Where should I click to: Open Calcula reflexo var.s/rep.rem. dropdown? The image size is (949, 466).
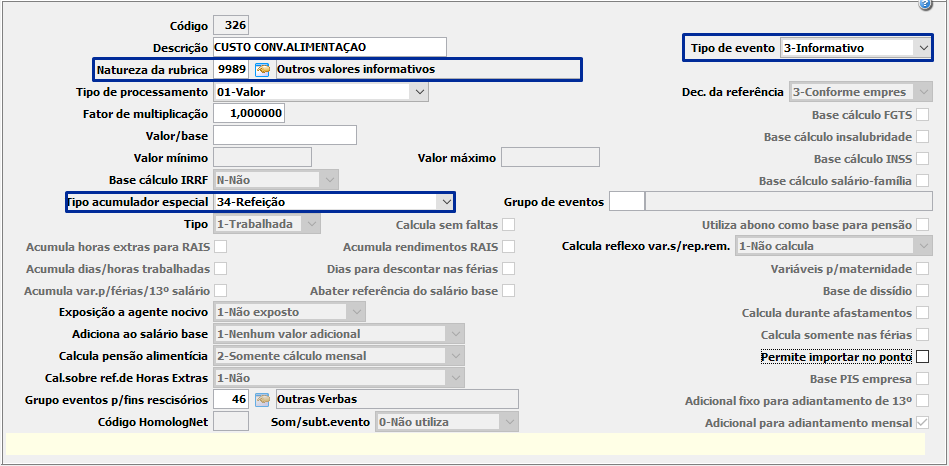pyautogui.click(x=833, y=246)
